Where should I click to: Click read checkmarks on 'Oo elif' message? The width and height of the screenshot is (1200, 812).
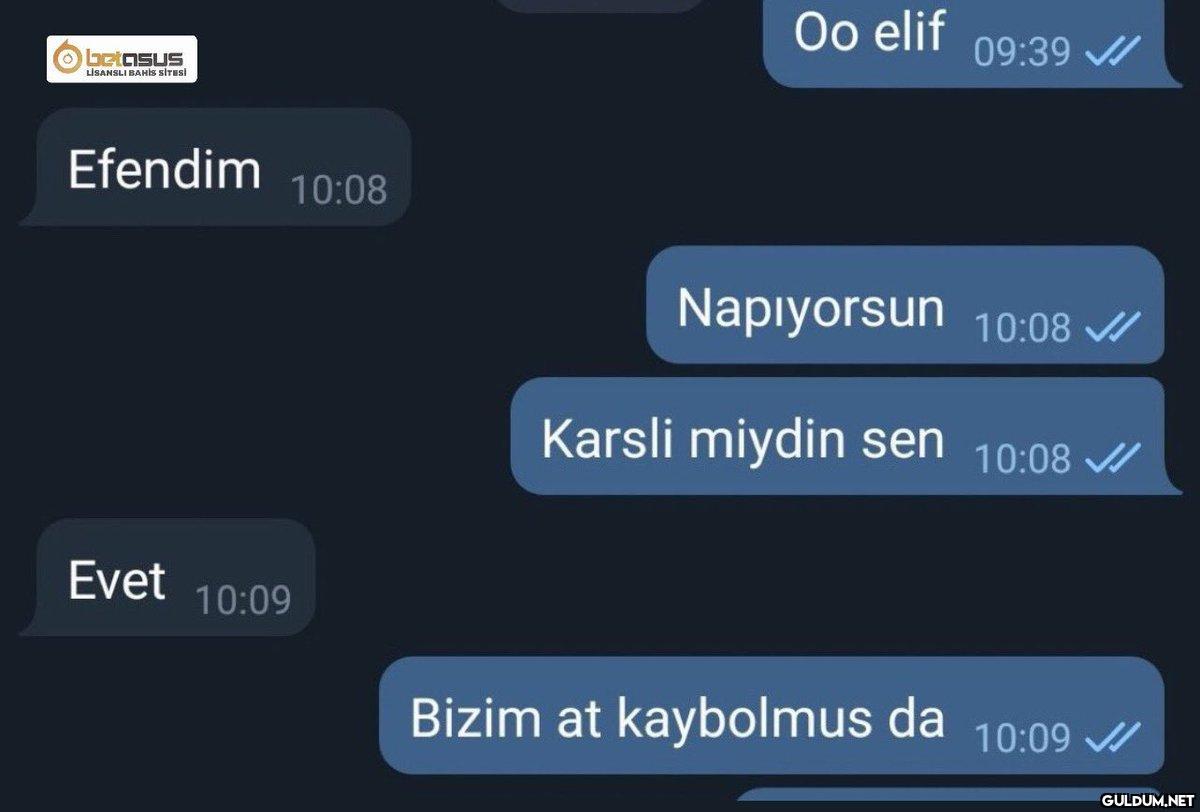tap(1113, 51)
